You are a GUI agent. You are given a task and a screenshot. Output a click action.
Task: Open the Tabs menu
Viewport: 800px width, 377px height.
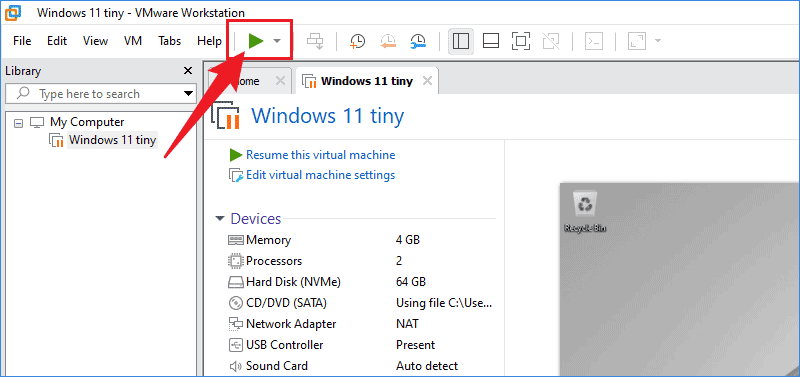(x=169, y=41)
